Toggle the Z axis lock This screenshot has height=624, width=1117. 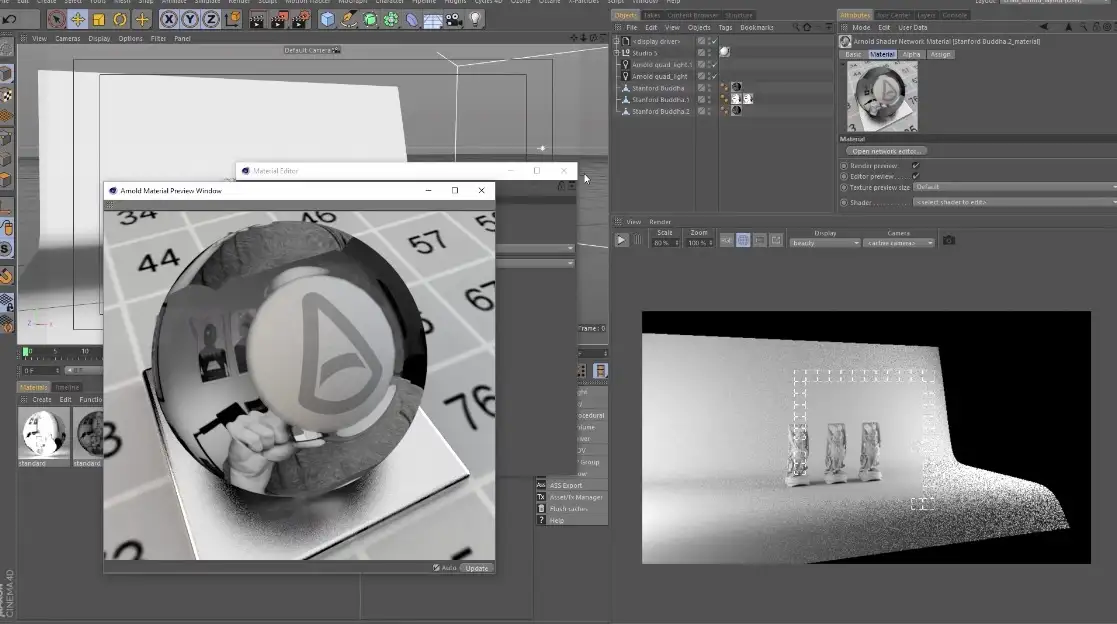point(211,19)
